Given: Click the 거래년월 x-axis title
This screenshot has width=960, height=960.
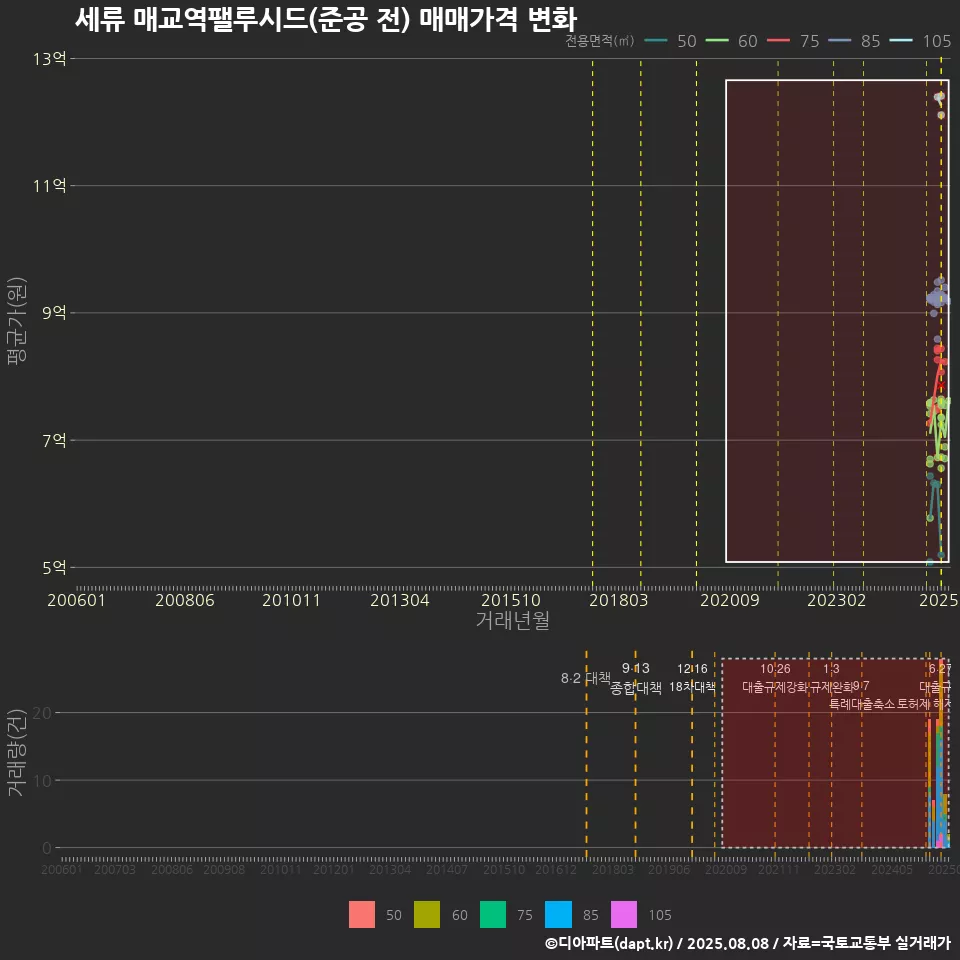Looking at the screenshot, I should pos(512,620).
